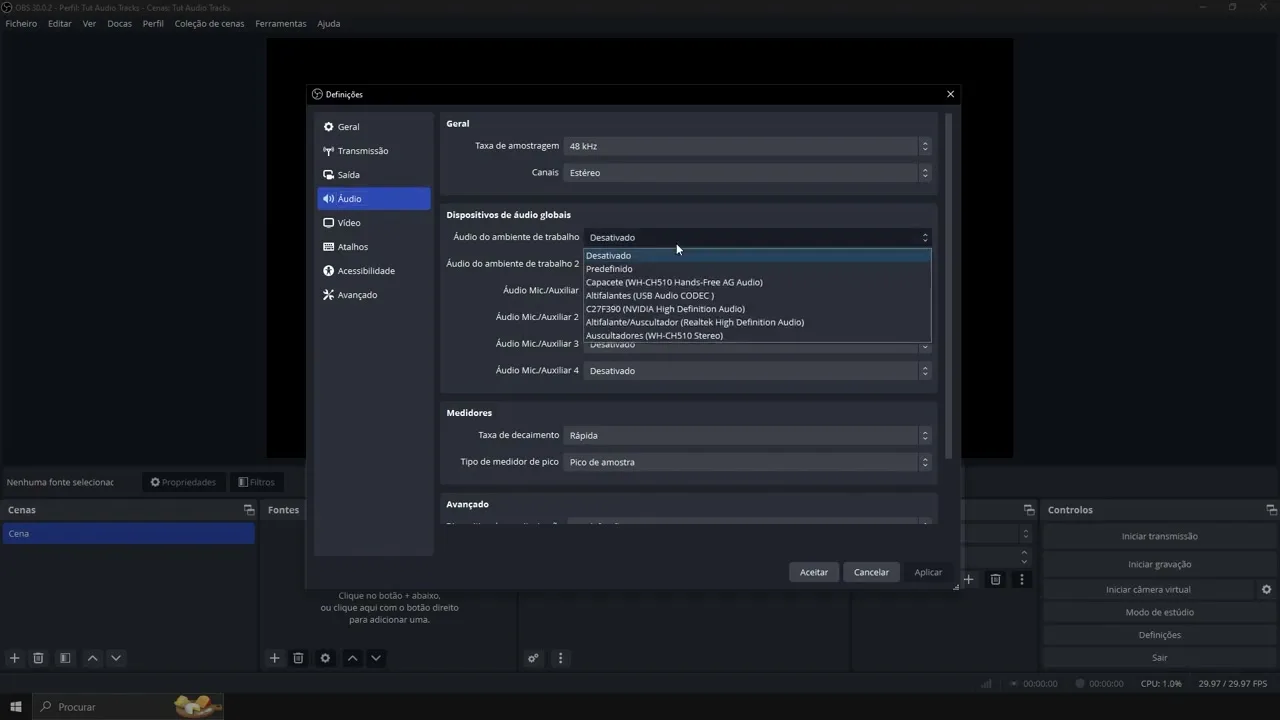The width and height of the screenshot is (1280, 720).
Task: Open virtual camera settings gear
Action: (x=1266, y=590)
